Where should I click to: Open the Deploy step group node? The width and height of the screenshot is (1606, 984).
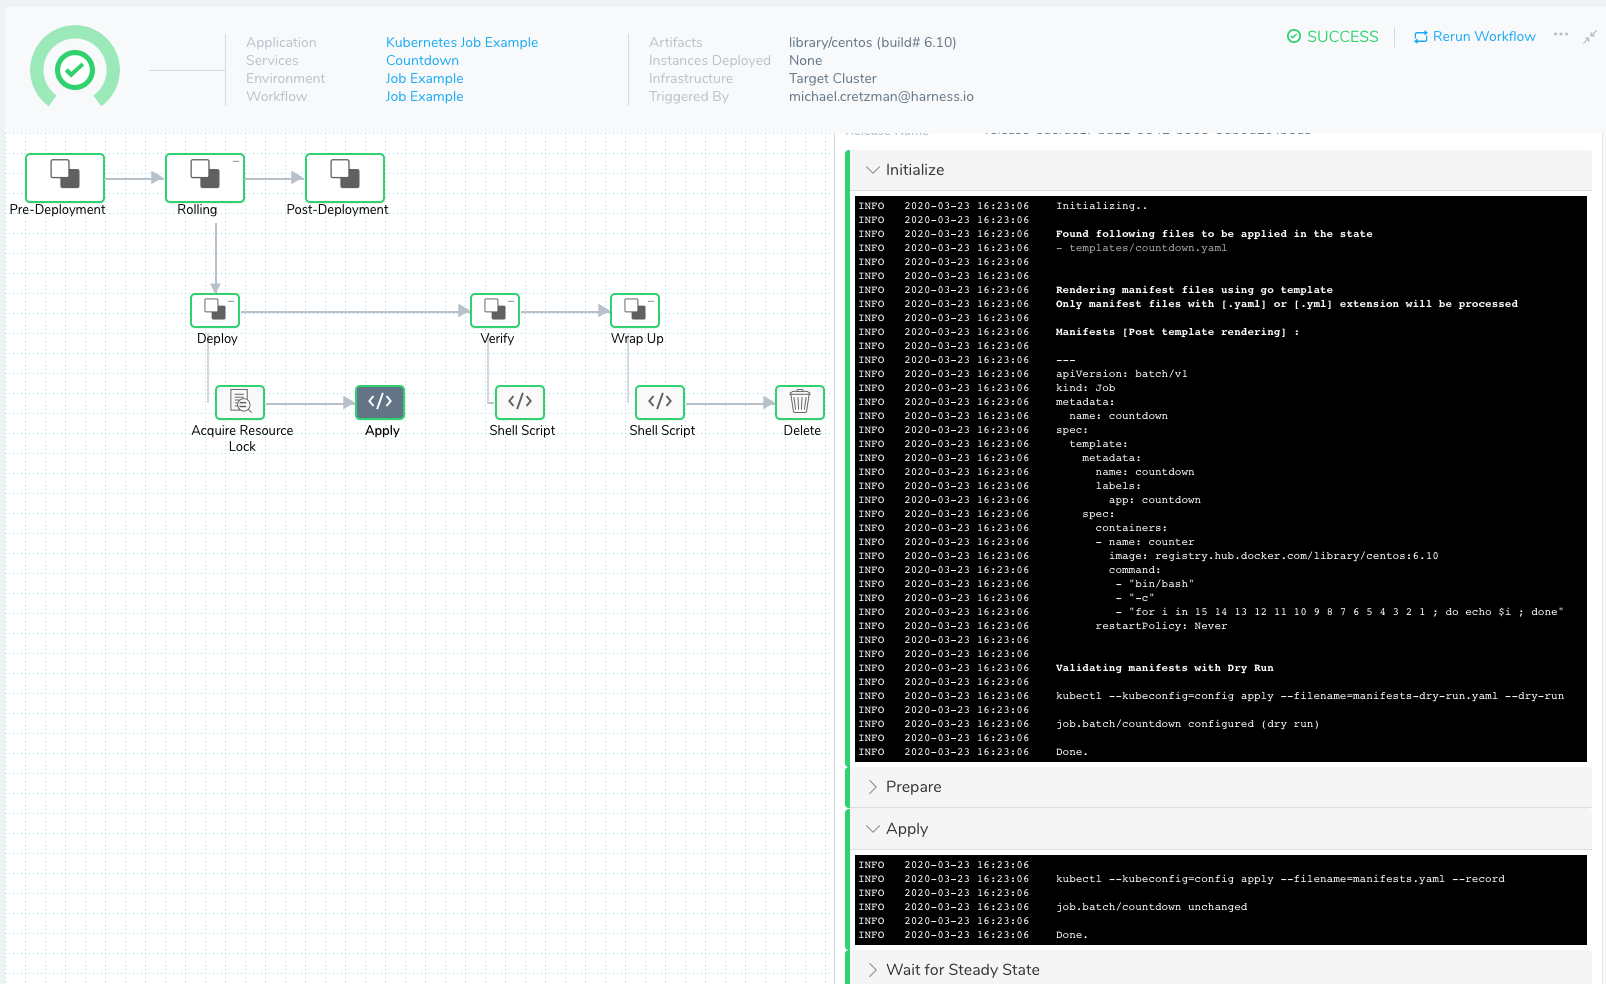(x=215, y=310)
